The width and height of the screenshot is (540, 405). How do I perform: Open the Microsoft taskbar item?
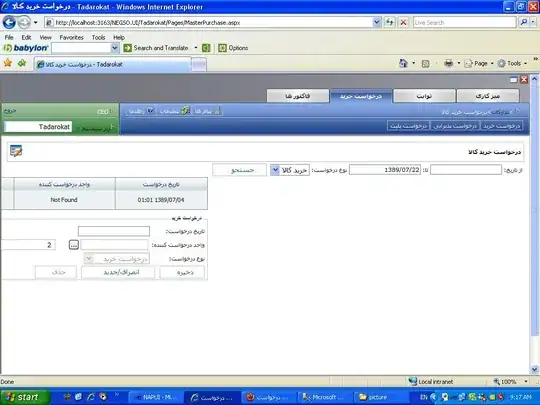click(x=326, y=397)
